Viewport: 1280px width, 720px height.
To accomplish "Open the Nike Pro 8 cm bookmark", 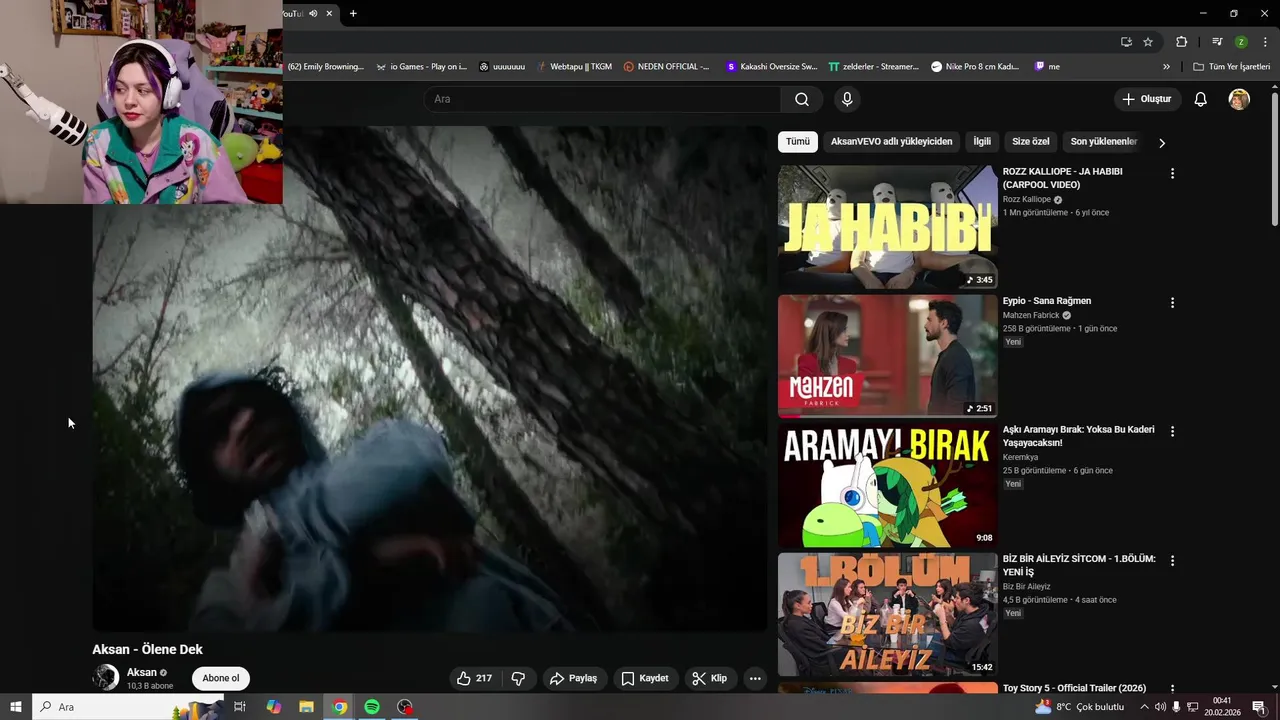I will (975, 67).
